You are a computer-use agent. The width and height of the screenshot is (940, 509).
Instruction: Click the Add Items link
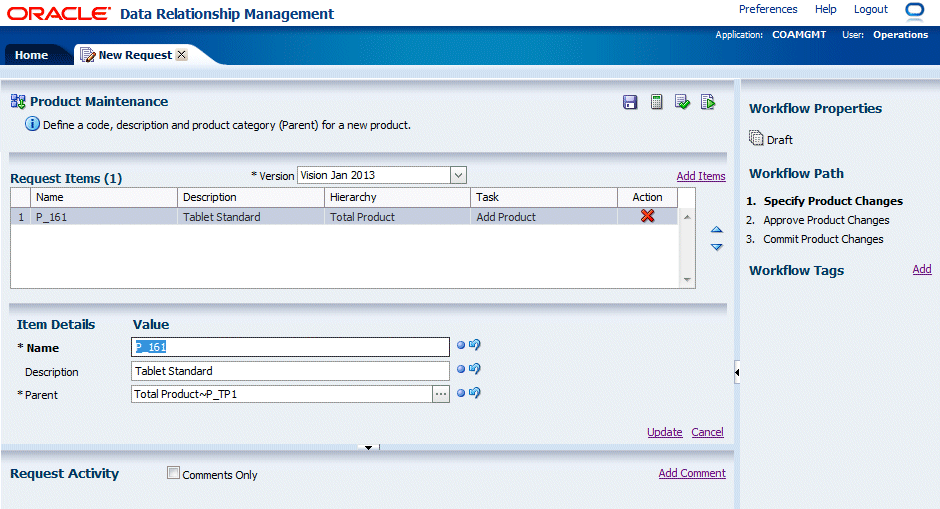point(700,176)
